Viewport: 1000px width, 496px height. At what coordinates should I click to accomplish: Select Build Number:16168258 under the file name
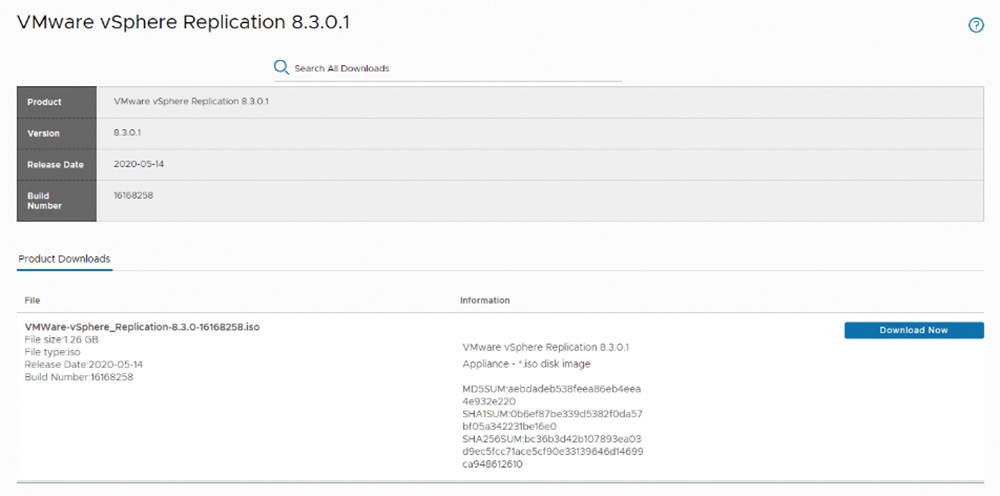pos(79,377)
